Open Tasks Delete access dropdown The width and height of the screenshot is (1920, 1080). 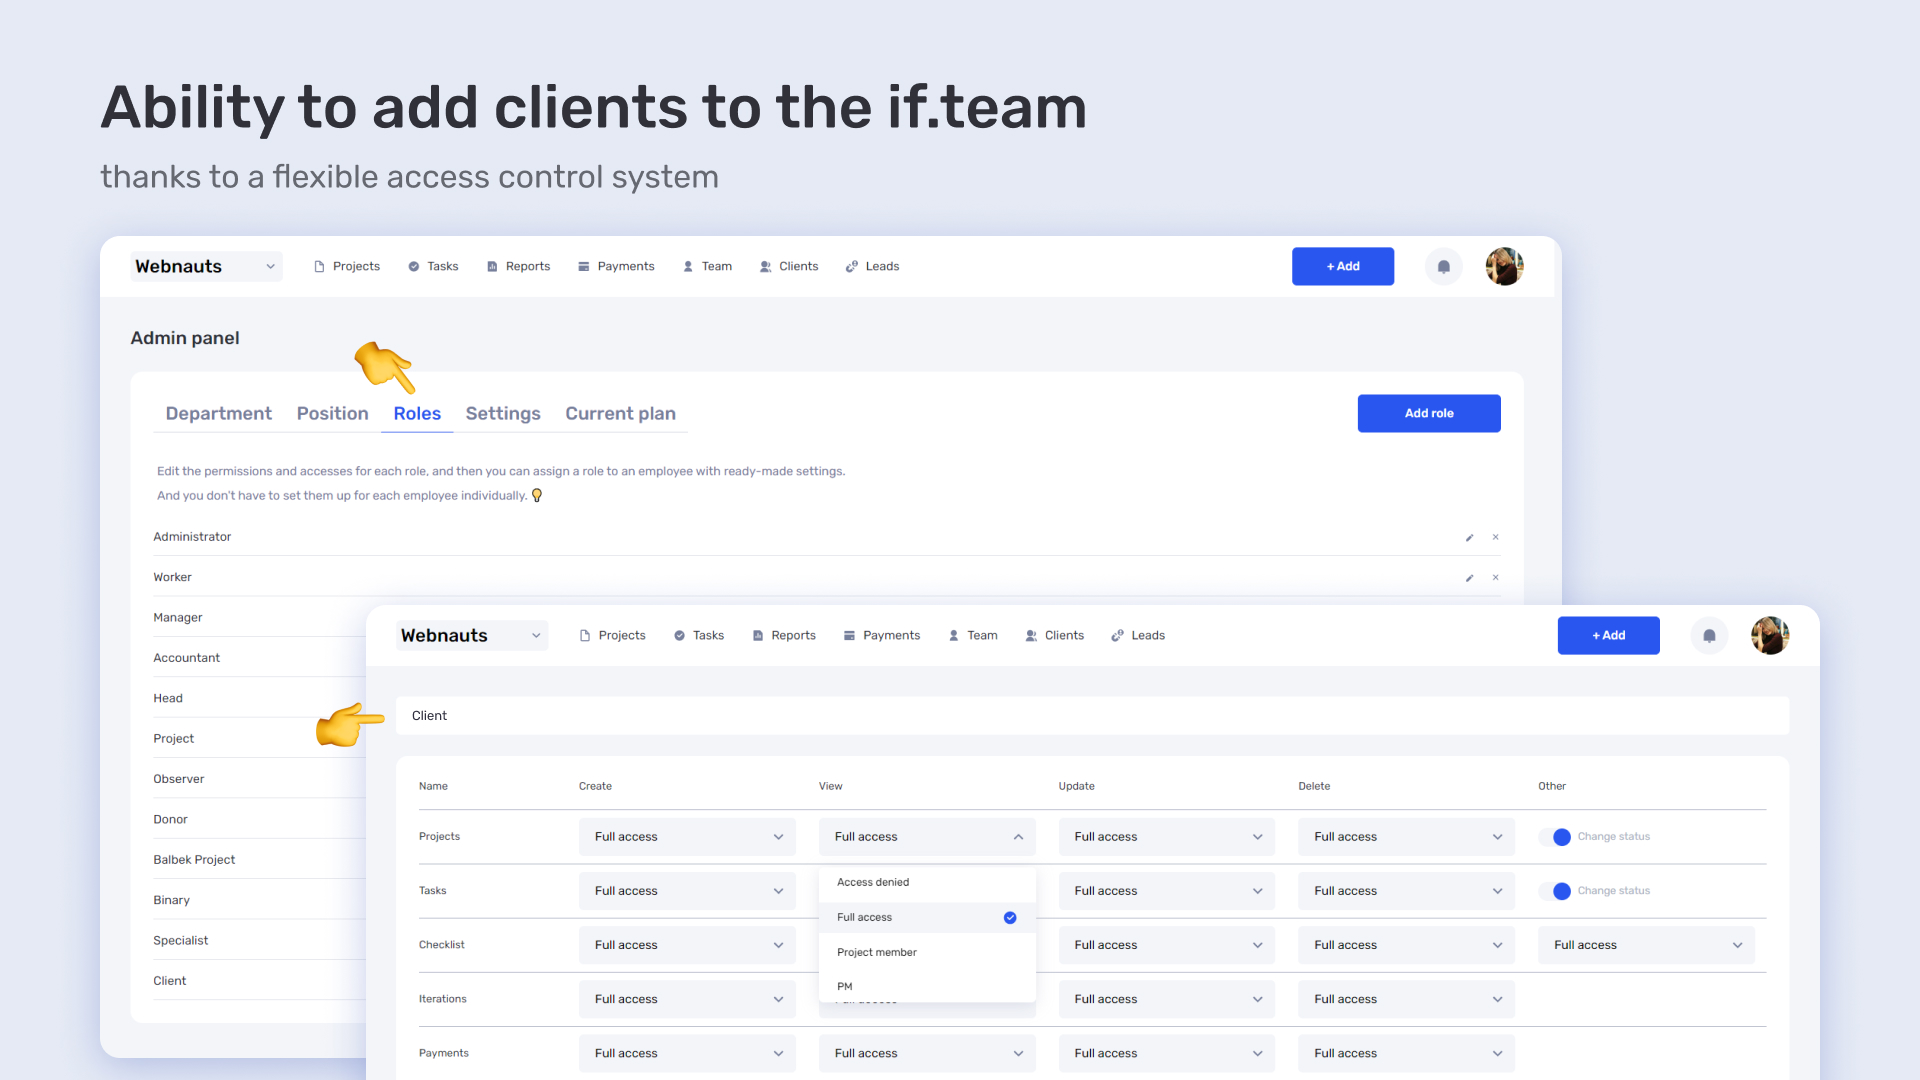point(1406,891)
